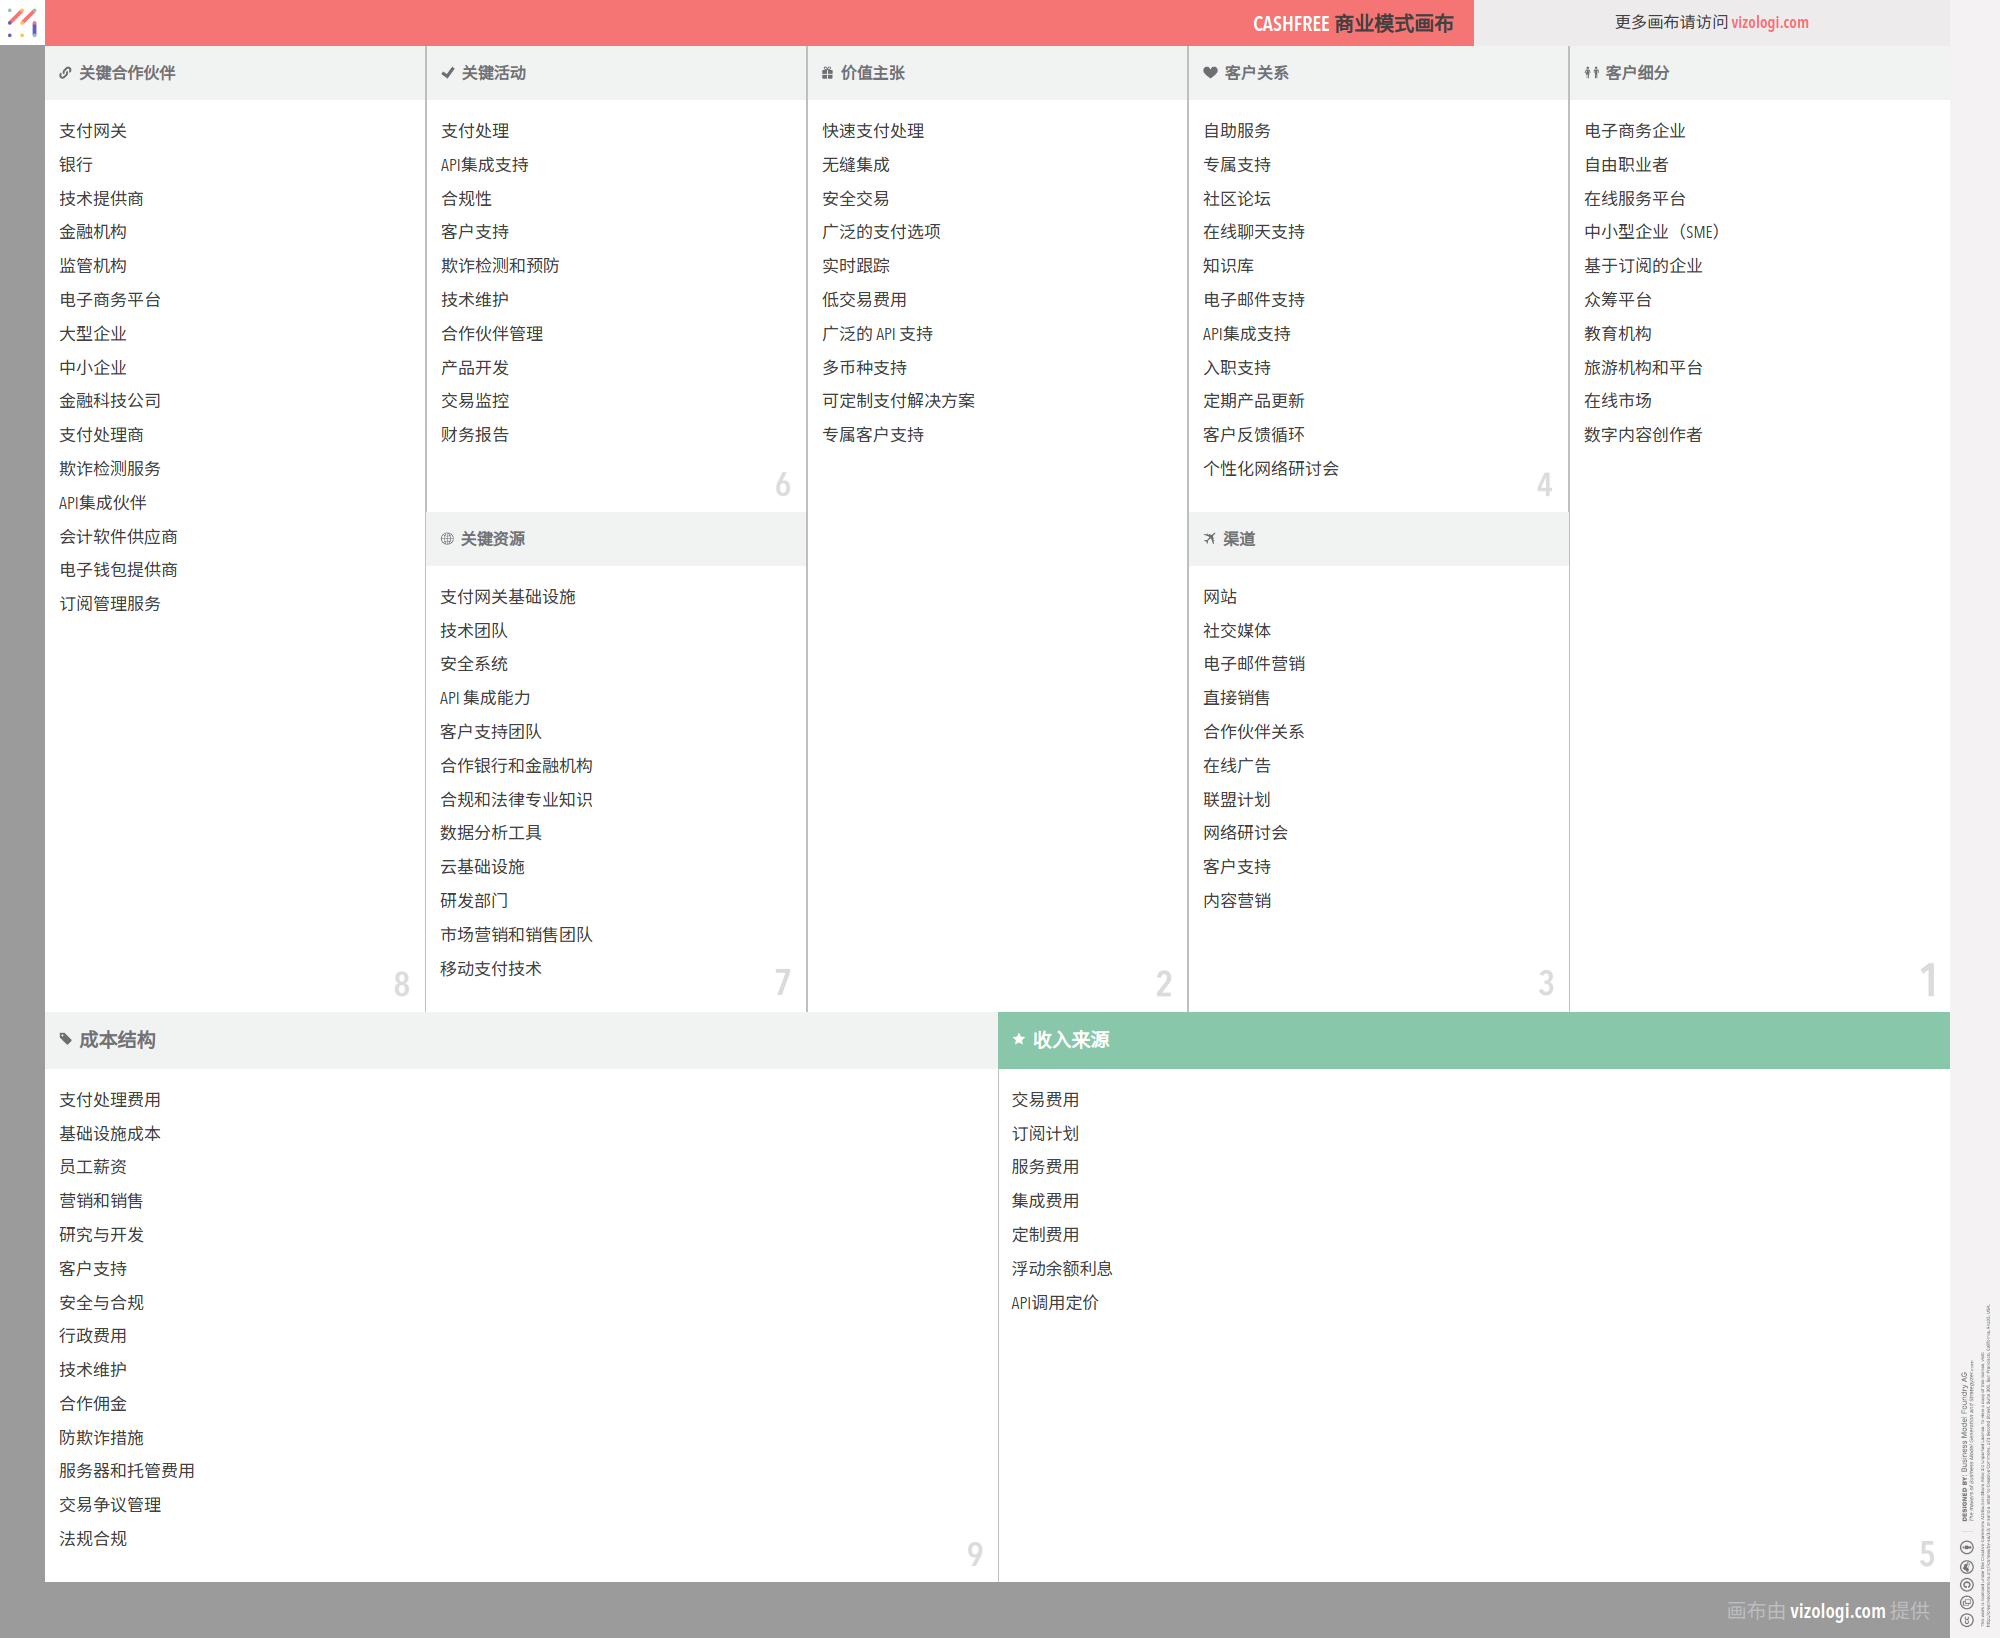2000x1638 pixels.
Task: Click 交易费用 under revenue streams
Action: (x=1044, y=1100)
